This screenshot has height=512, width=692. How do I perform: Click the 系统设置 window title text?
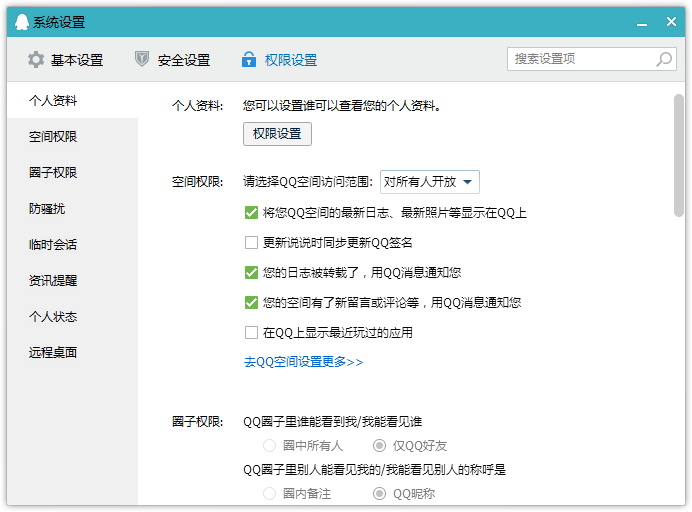(x=59, y=22)
